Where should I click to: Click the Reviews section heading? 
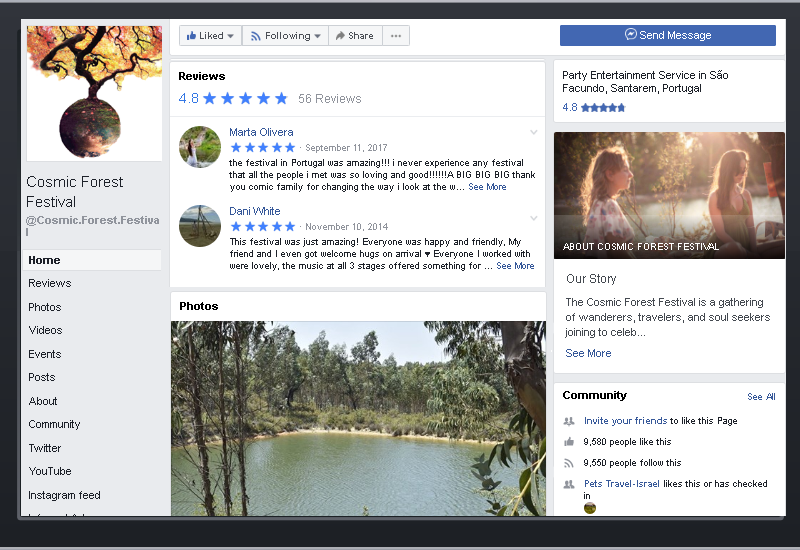[202, 76]
